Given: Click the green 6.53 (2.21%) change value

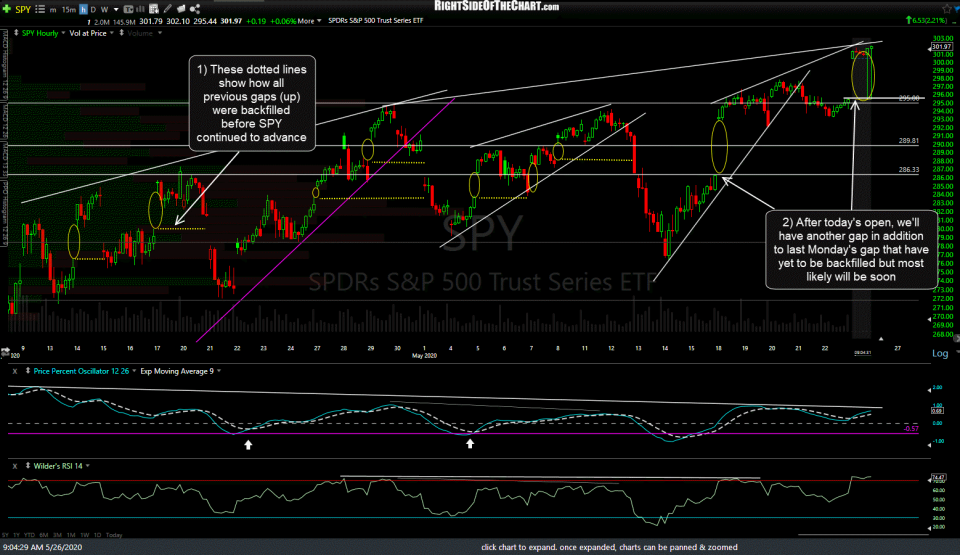Looking at the screenshot, I should pos(926,21).
